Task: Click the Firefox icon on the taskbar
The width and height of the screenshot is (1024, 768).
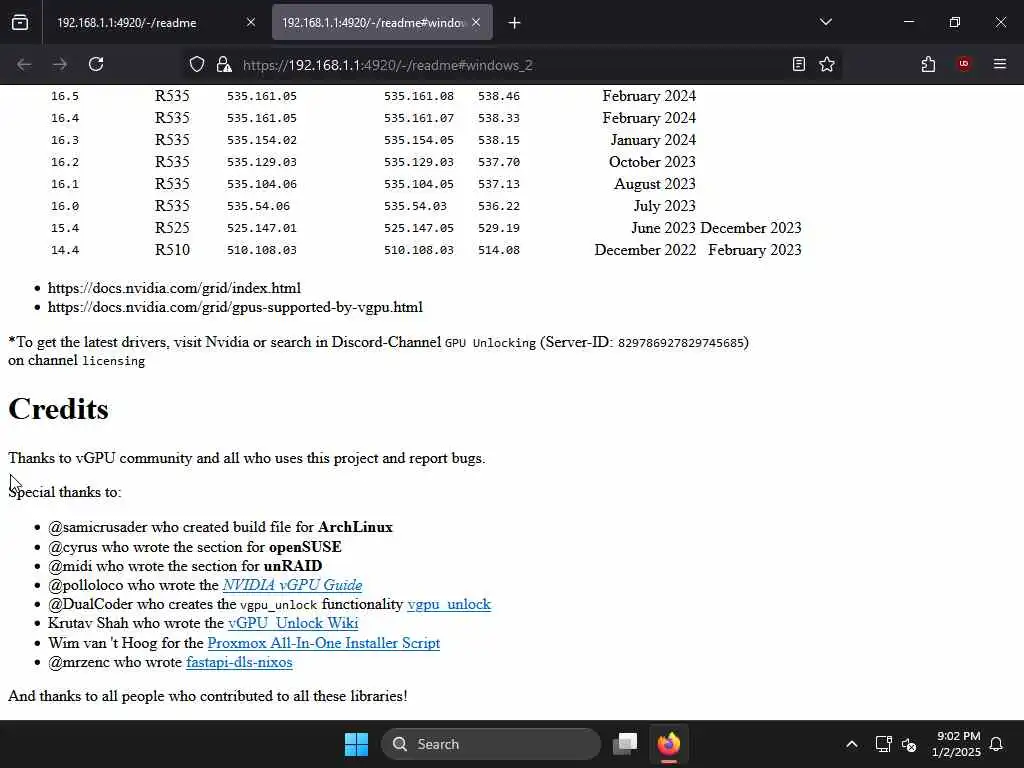Action: click(669, 744)
